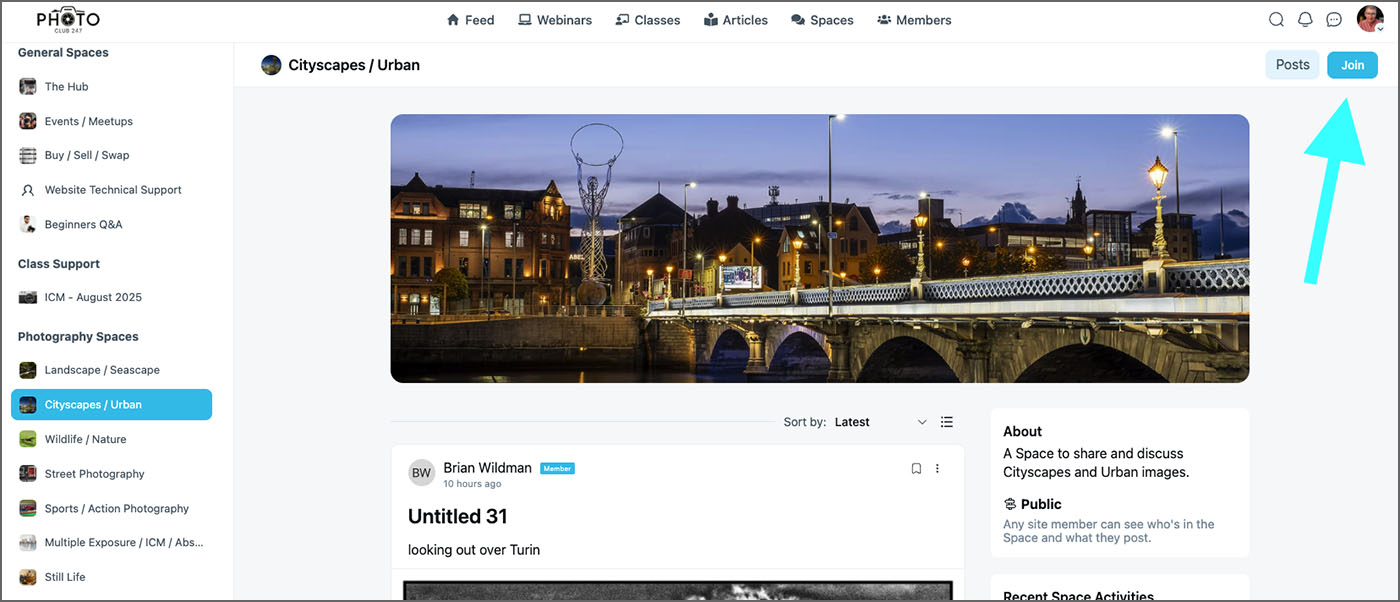Click the Belfast bridge cityscape banner image

coord(820,248)
